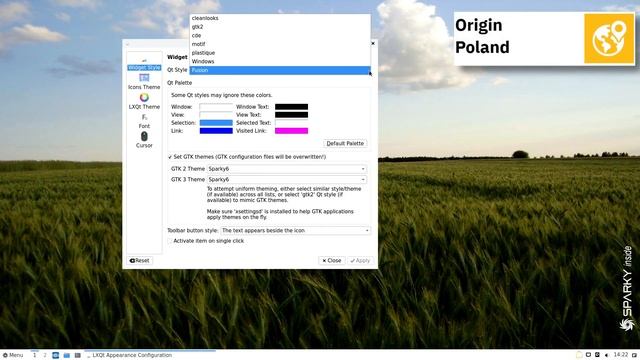Select plastique from the Qt Style list
The image size is (640, 360).
(x=280, y=53)
